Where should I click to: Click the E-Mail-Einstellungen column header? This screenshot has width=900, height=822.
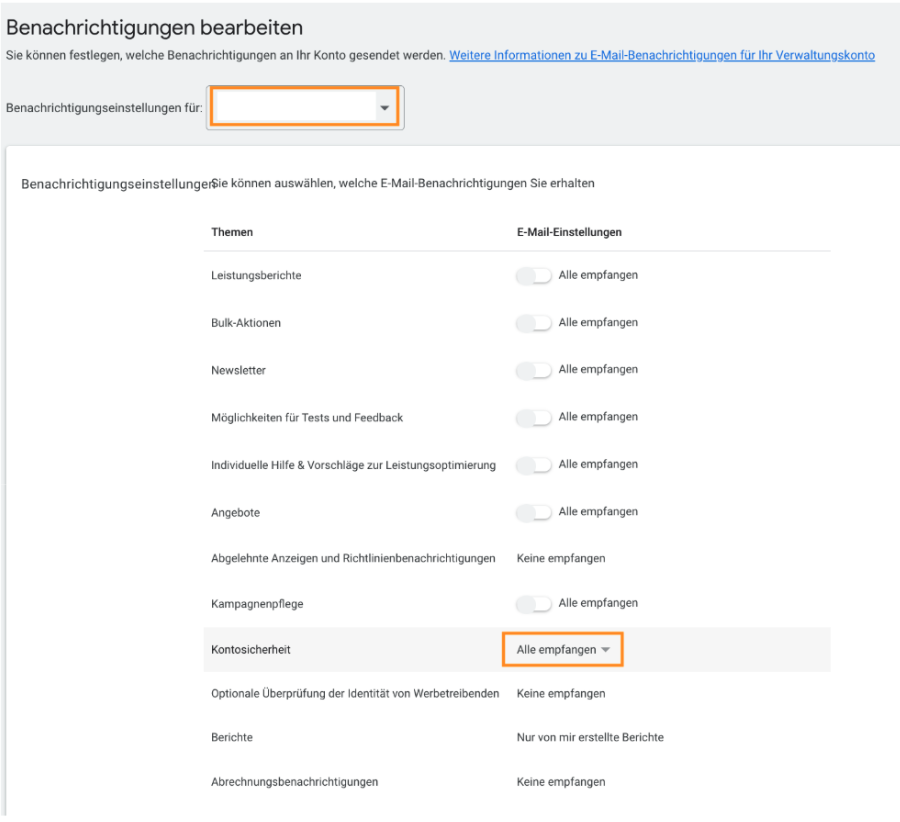click(x=569, y=232)
